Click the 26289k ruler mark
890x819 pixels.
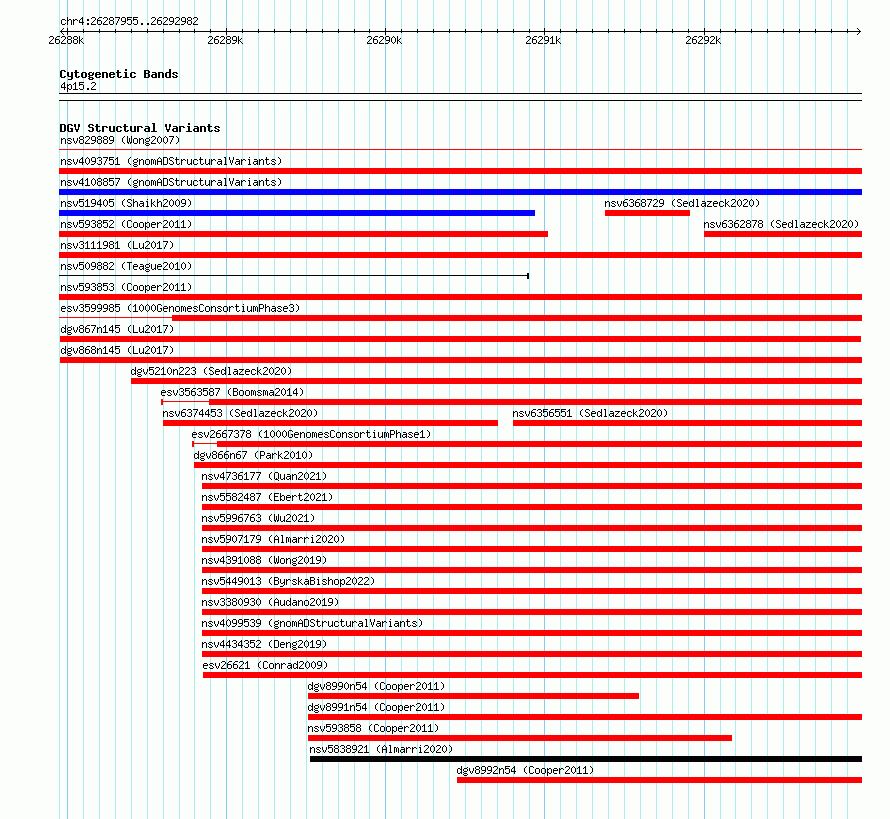[x=225, y=40]
